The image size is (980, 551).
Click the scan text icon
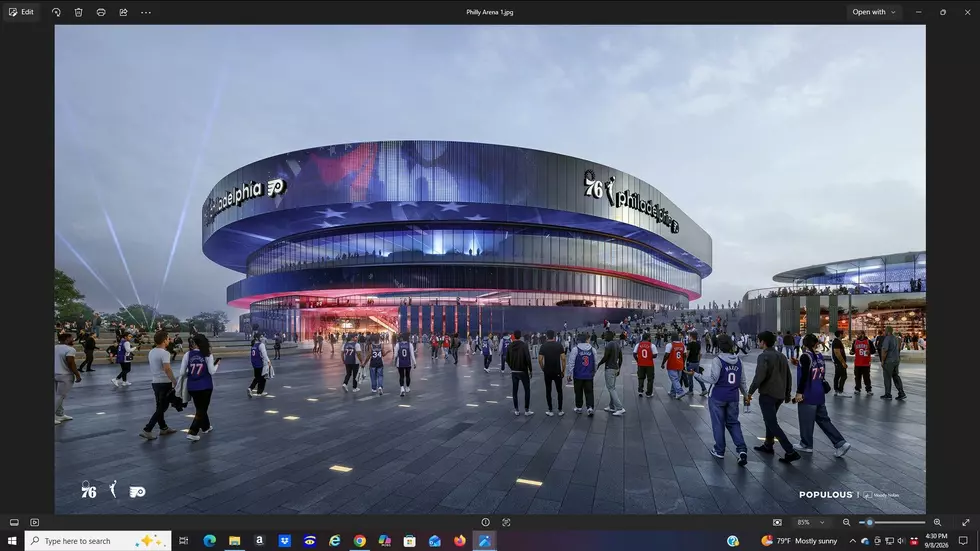point(506,522)
